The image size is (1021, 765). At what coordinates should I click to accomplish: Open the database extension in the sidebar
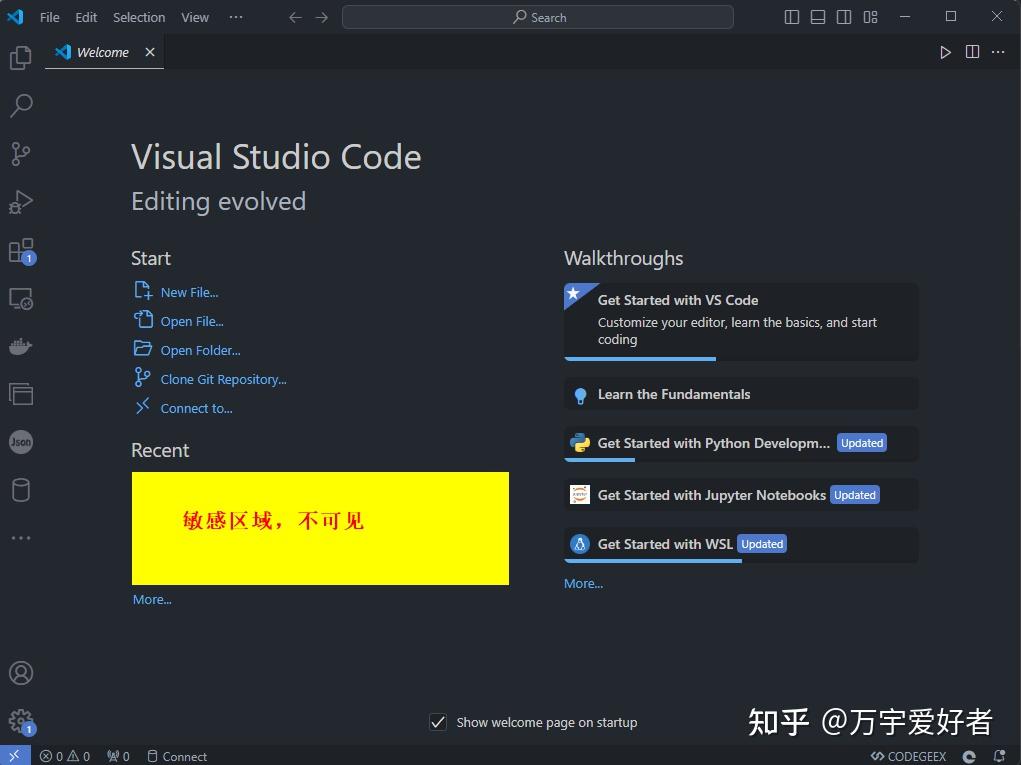pos(21,489)
